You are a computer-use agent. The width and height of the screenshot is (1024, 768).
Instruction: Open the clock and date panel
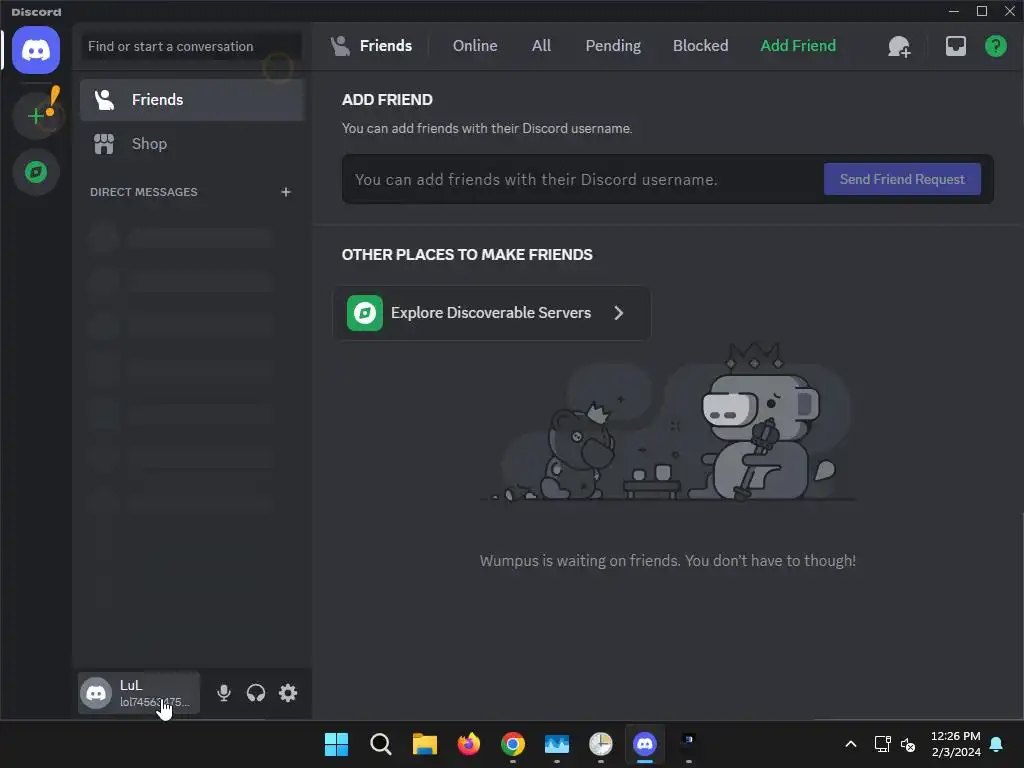pos(955,744)
